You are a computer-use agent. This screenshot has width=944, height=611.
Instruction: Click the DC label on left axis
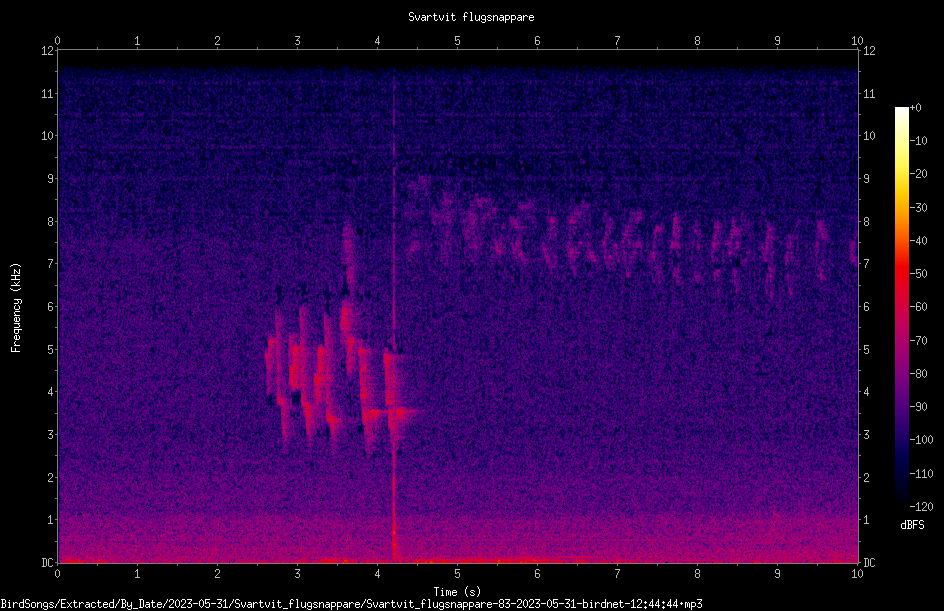click(x=48, y=562)
